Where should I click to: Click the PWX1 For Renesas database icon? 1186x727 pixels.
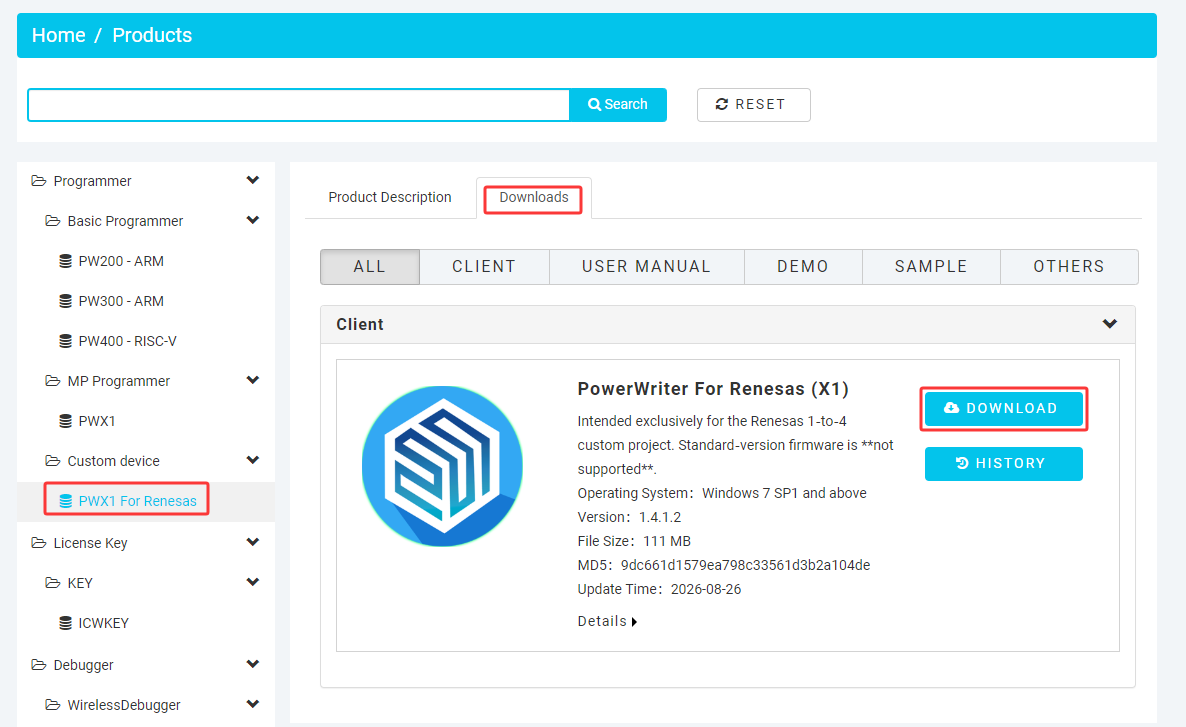pyautogui.click(x=66, y=501)
